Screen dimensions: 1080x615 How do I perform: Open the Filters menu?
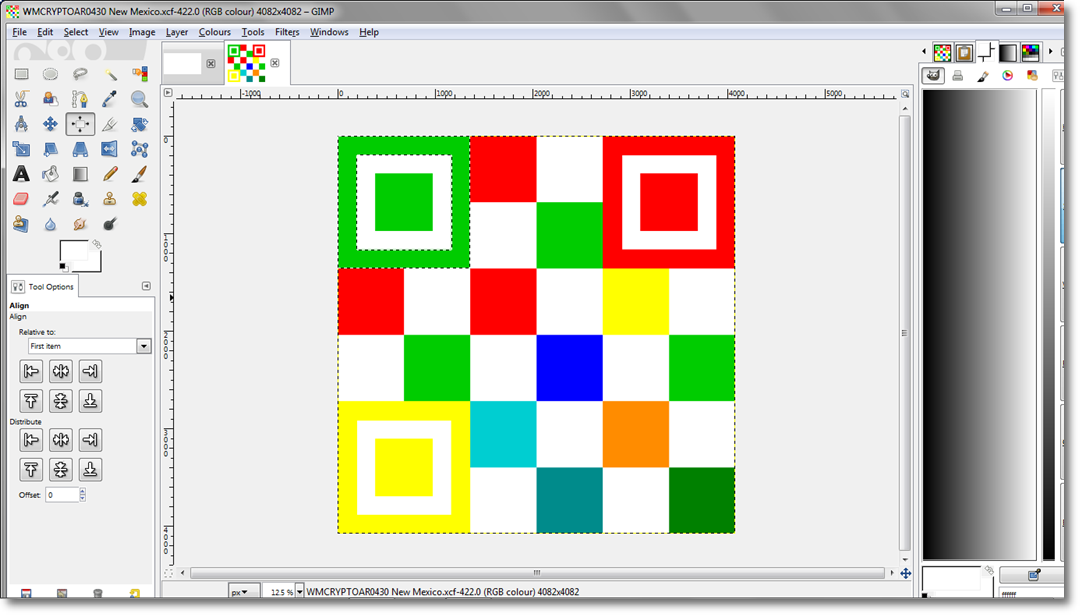[287, 32]
